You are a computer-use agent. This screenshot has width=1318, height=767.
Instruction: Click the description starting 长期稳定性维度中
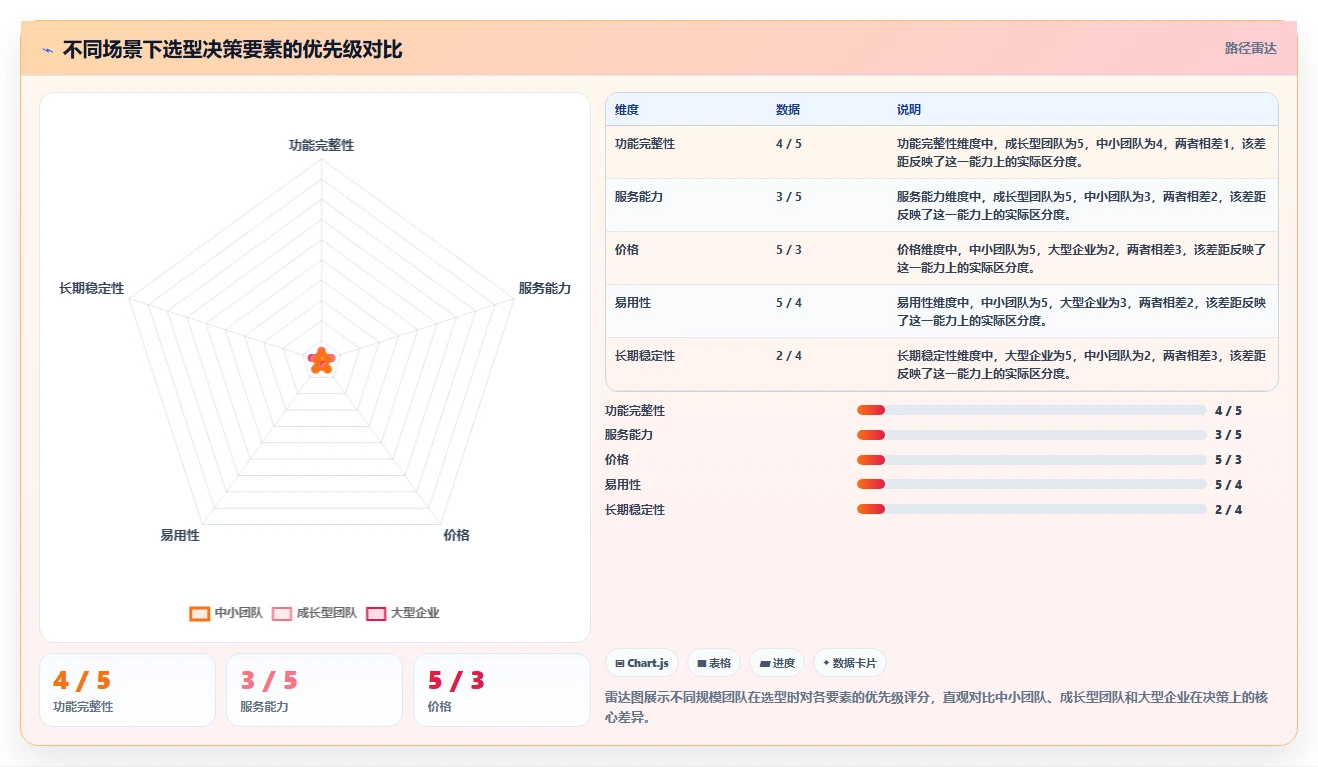point(1081,364)
